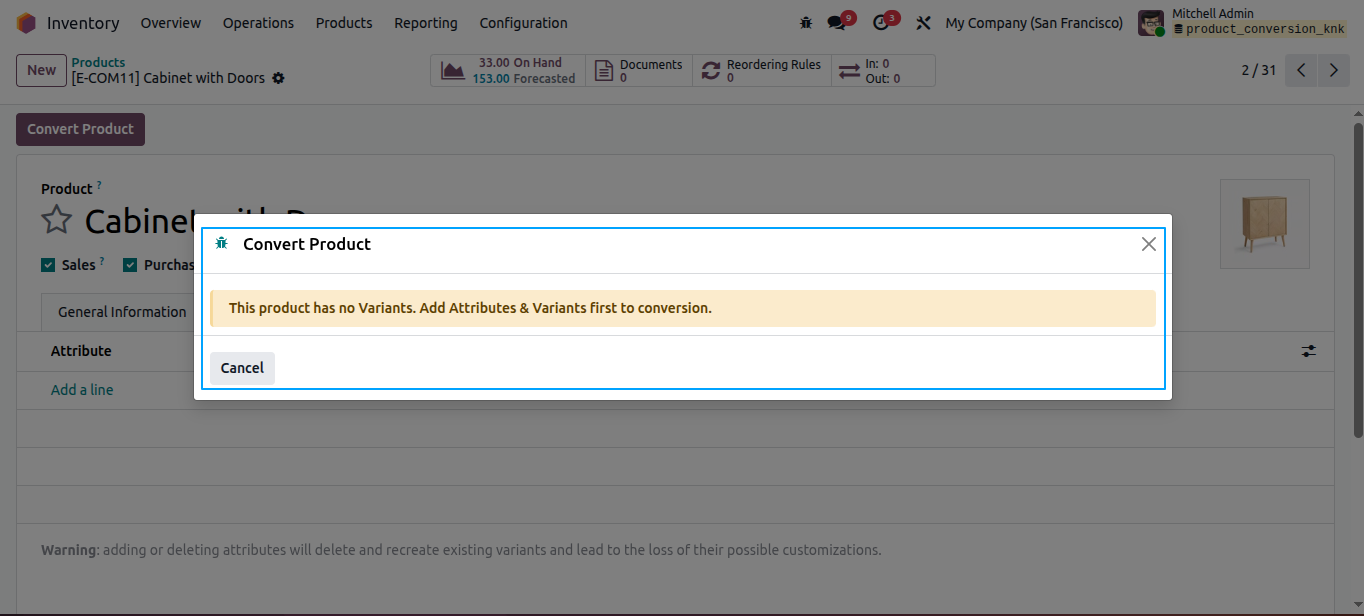Click Add a line link
1364x616 pixels.
[82, 390]
